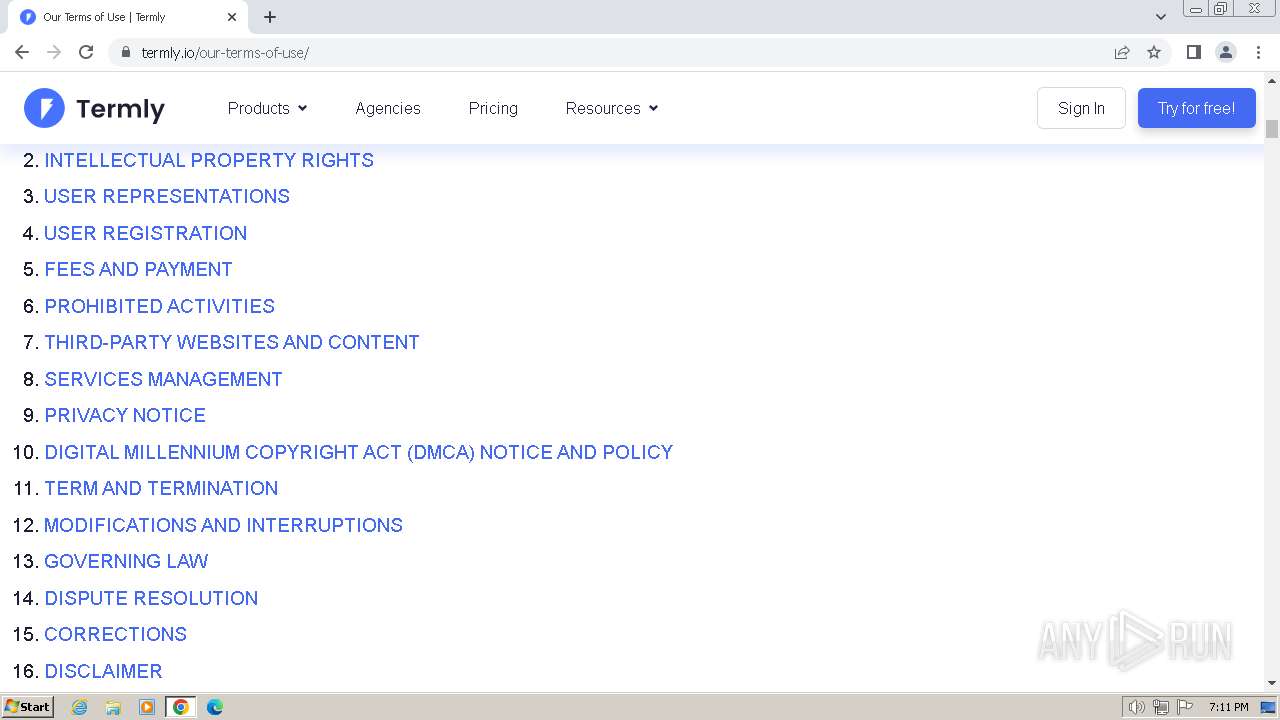Click the taskbar clock showing 7:11 PM

1228,707
